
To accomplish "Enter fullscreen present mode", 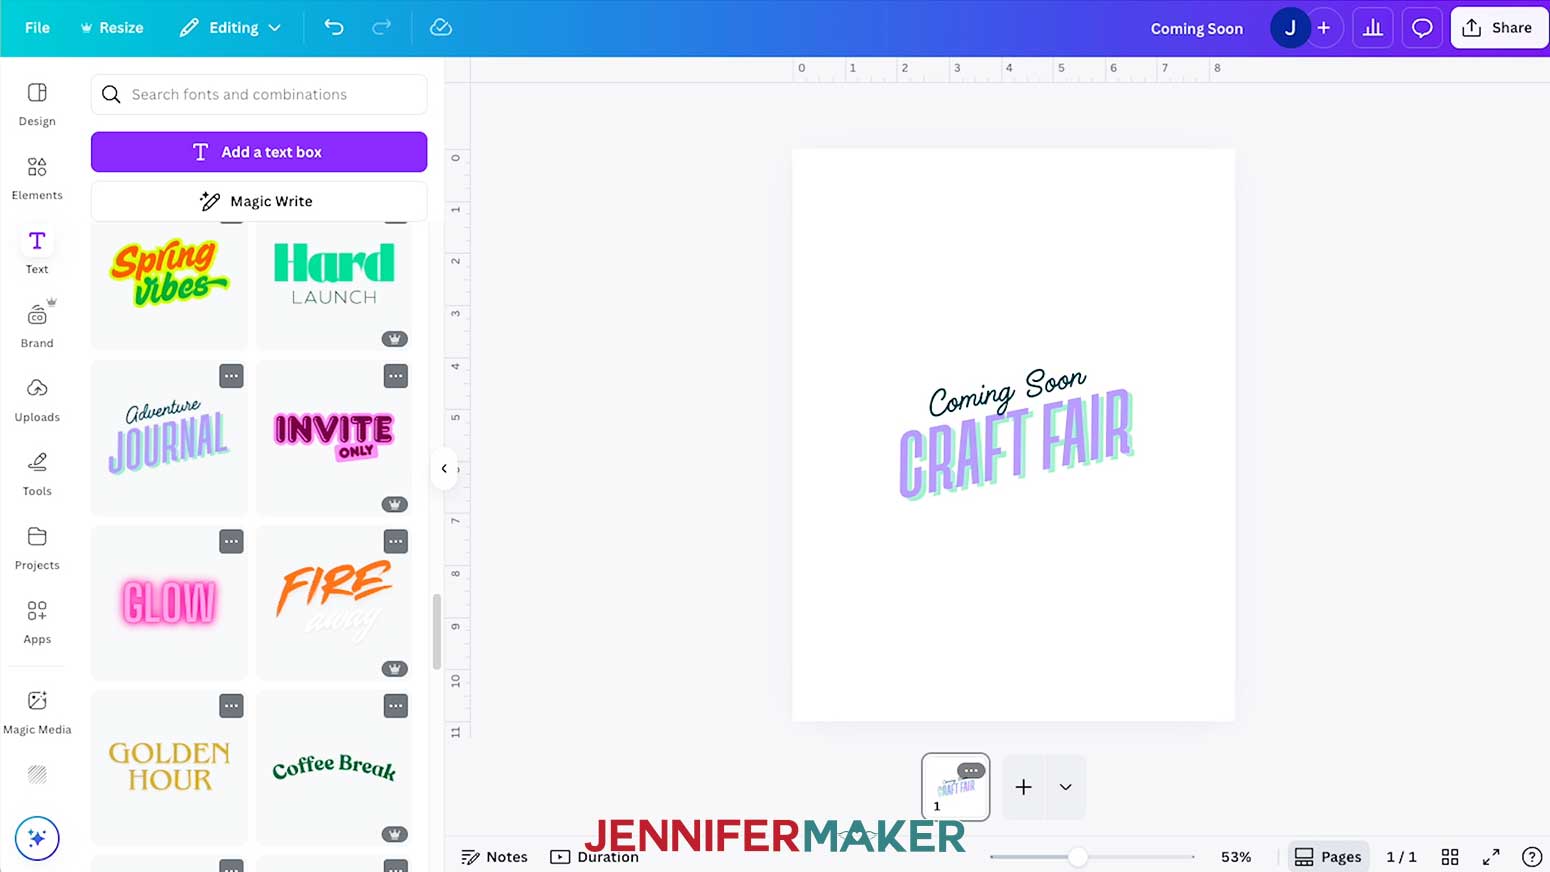I will click(1491, 857).
